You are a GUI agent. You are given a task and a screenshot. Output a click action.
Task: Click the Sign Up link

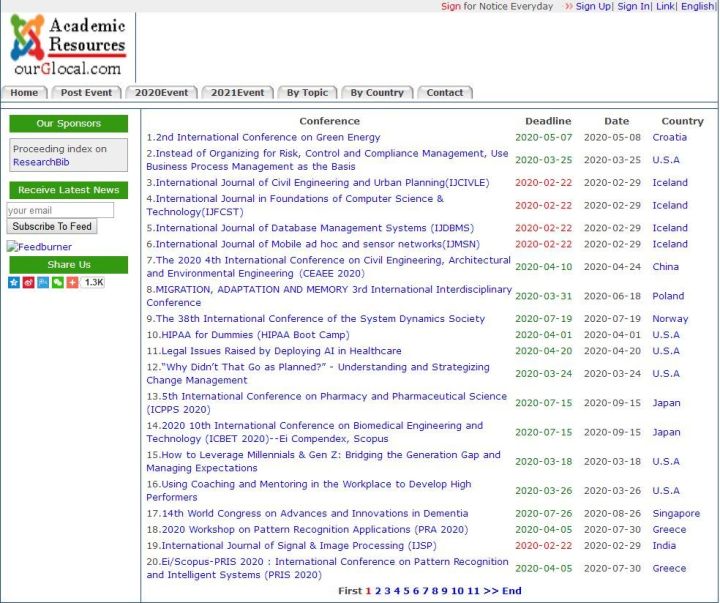point(593,6)
